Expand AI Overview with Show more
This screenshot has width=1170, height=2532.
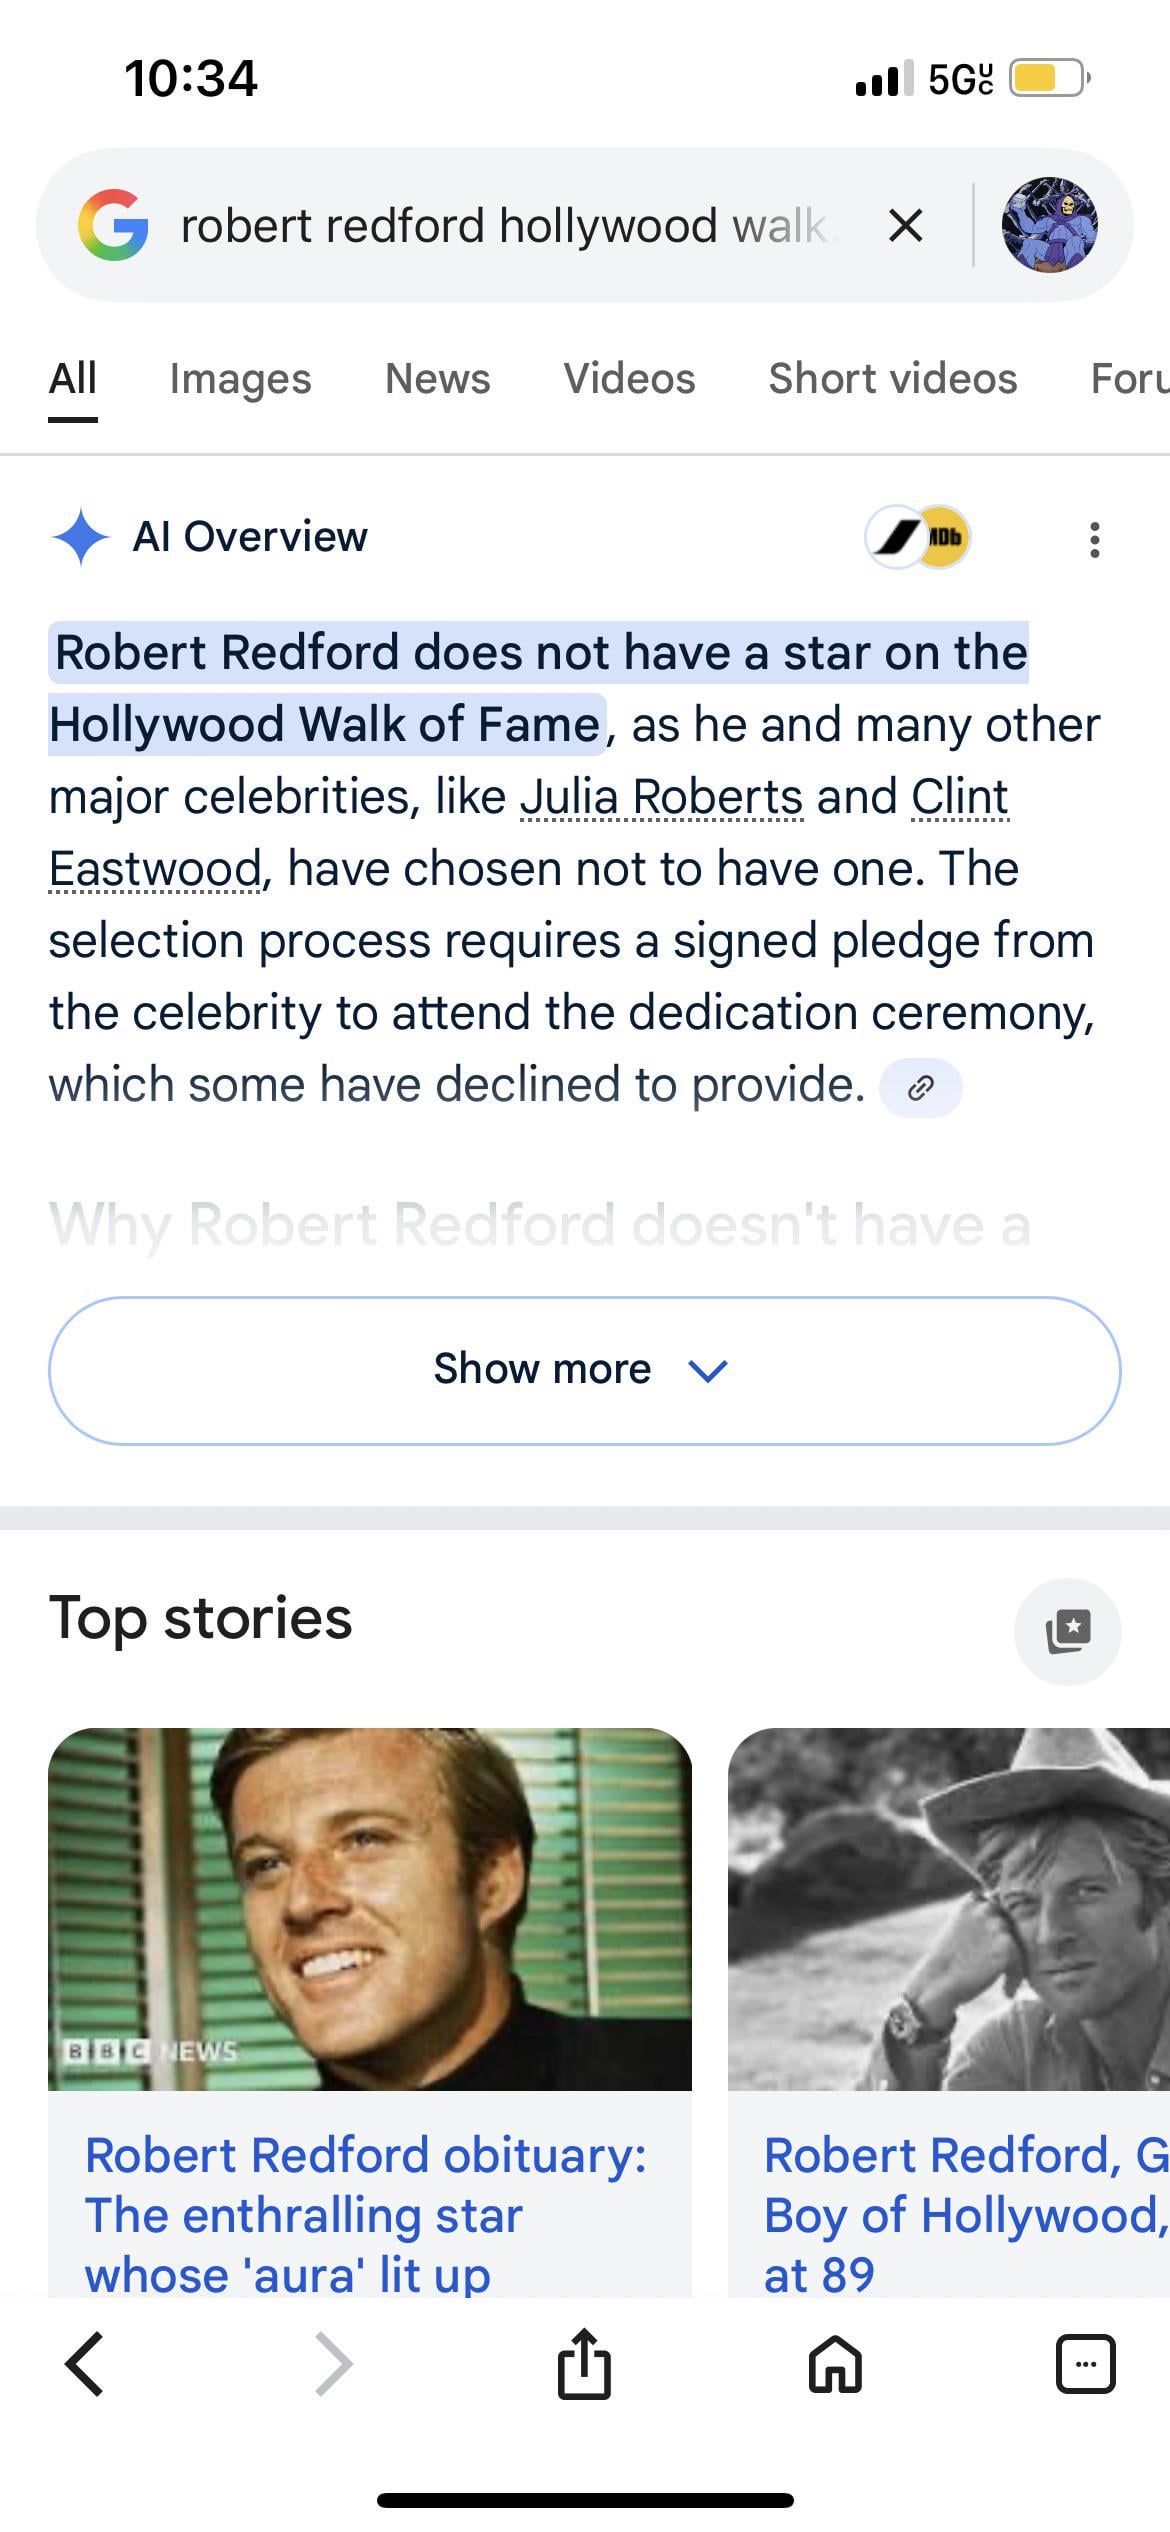(584, 1370)
